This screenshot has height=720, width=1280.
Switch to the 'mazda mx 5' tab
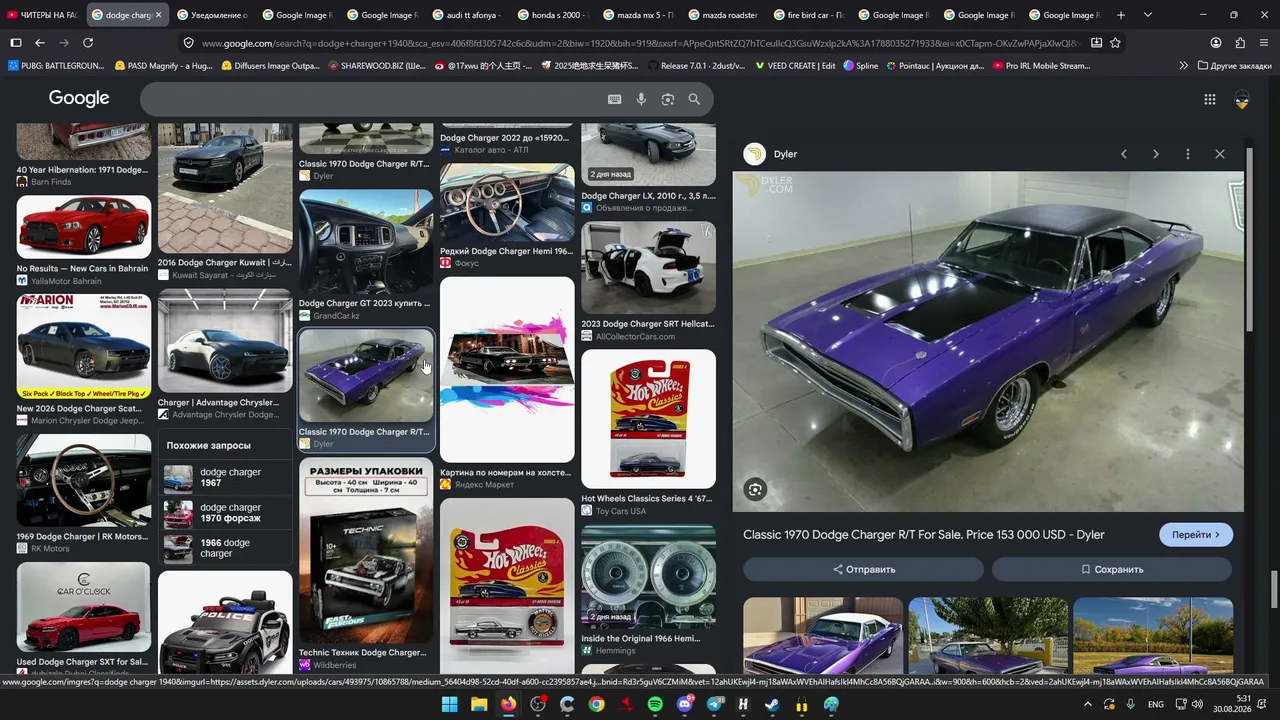click(x=638, y=15)
